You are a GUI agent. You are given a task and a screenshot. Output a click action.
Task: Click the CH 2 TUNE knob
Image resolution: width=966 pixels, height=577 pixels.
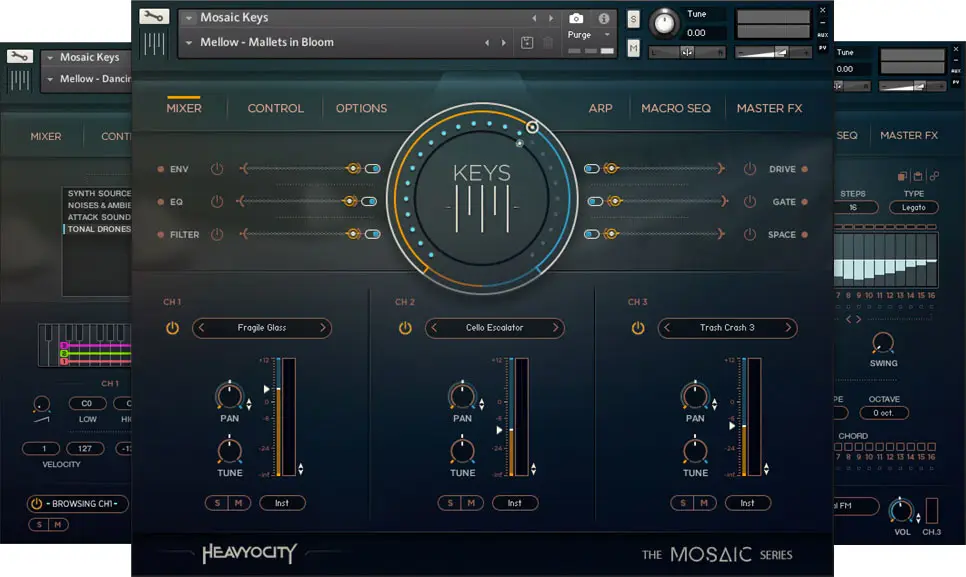coord(462,451)
